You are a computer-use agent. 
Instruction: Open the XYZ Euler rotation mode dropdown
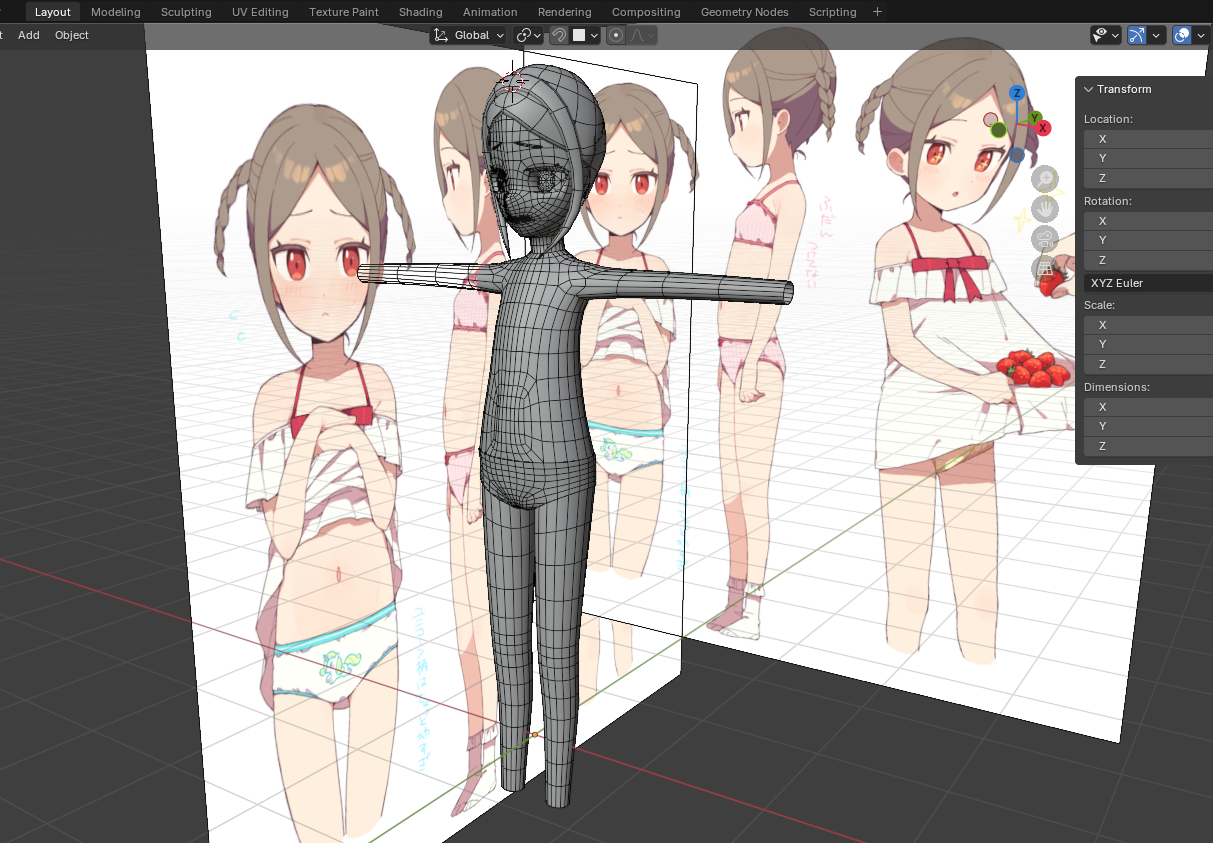tap(1148, 283)
